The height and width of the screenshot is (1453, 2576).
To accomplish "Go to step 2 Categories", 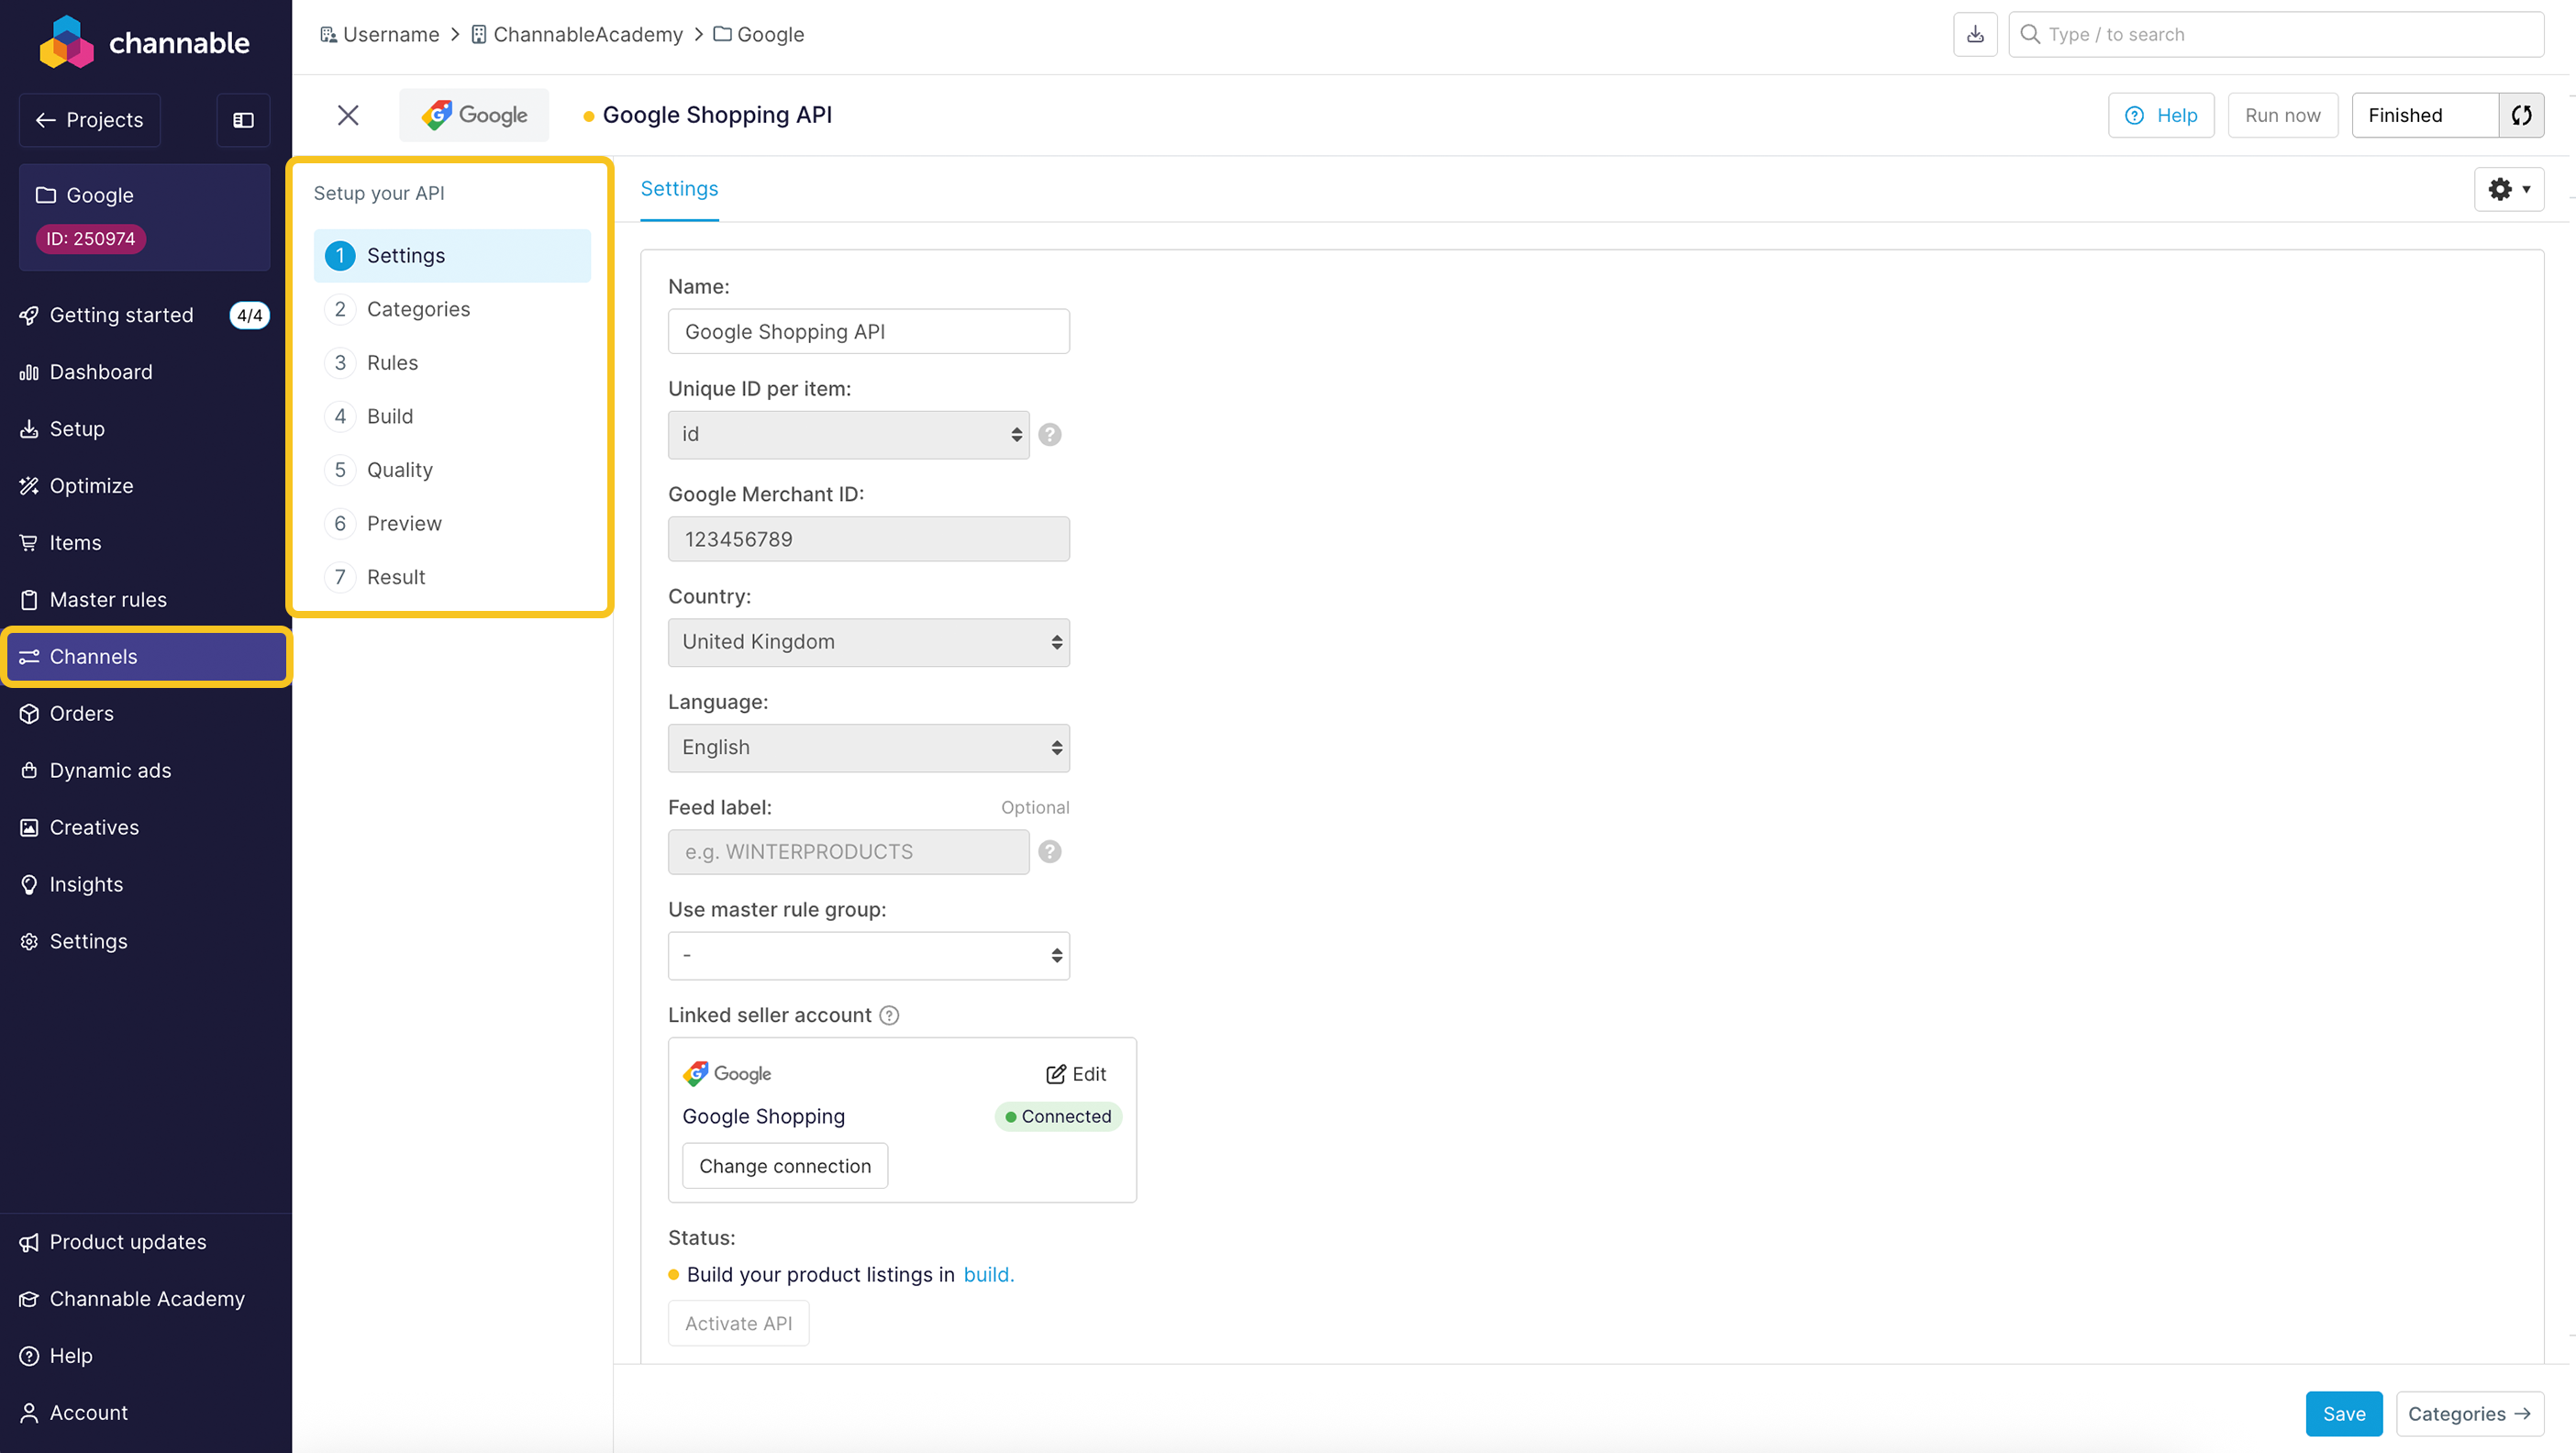I will 418,309.
